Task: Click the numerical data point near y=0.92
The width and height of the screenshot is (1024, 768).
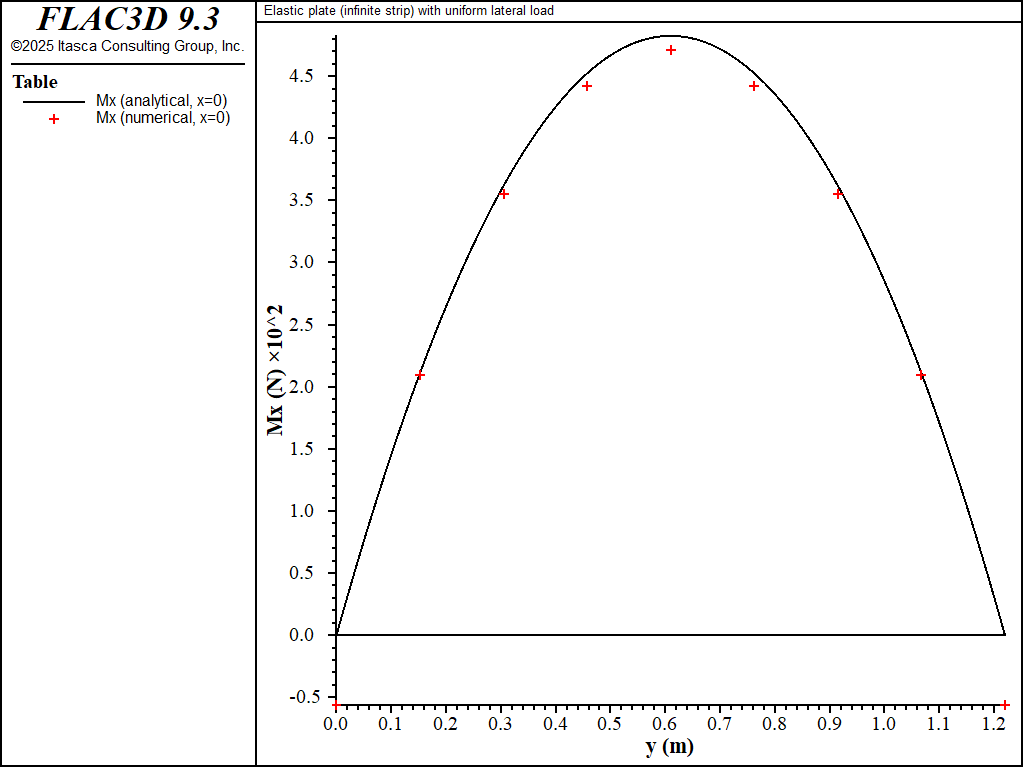Action: (x=838, y=194)
